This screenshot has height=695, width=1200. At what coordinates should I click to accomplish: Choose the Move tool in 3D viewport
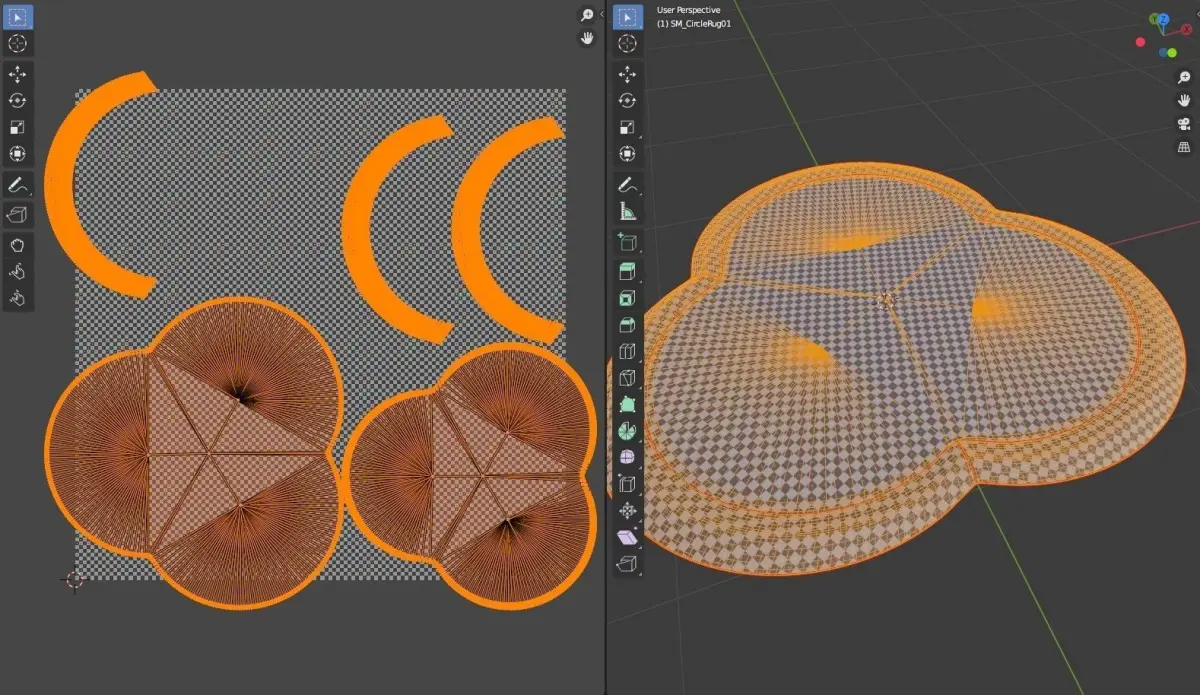(x=627, y=75)
